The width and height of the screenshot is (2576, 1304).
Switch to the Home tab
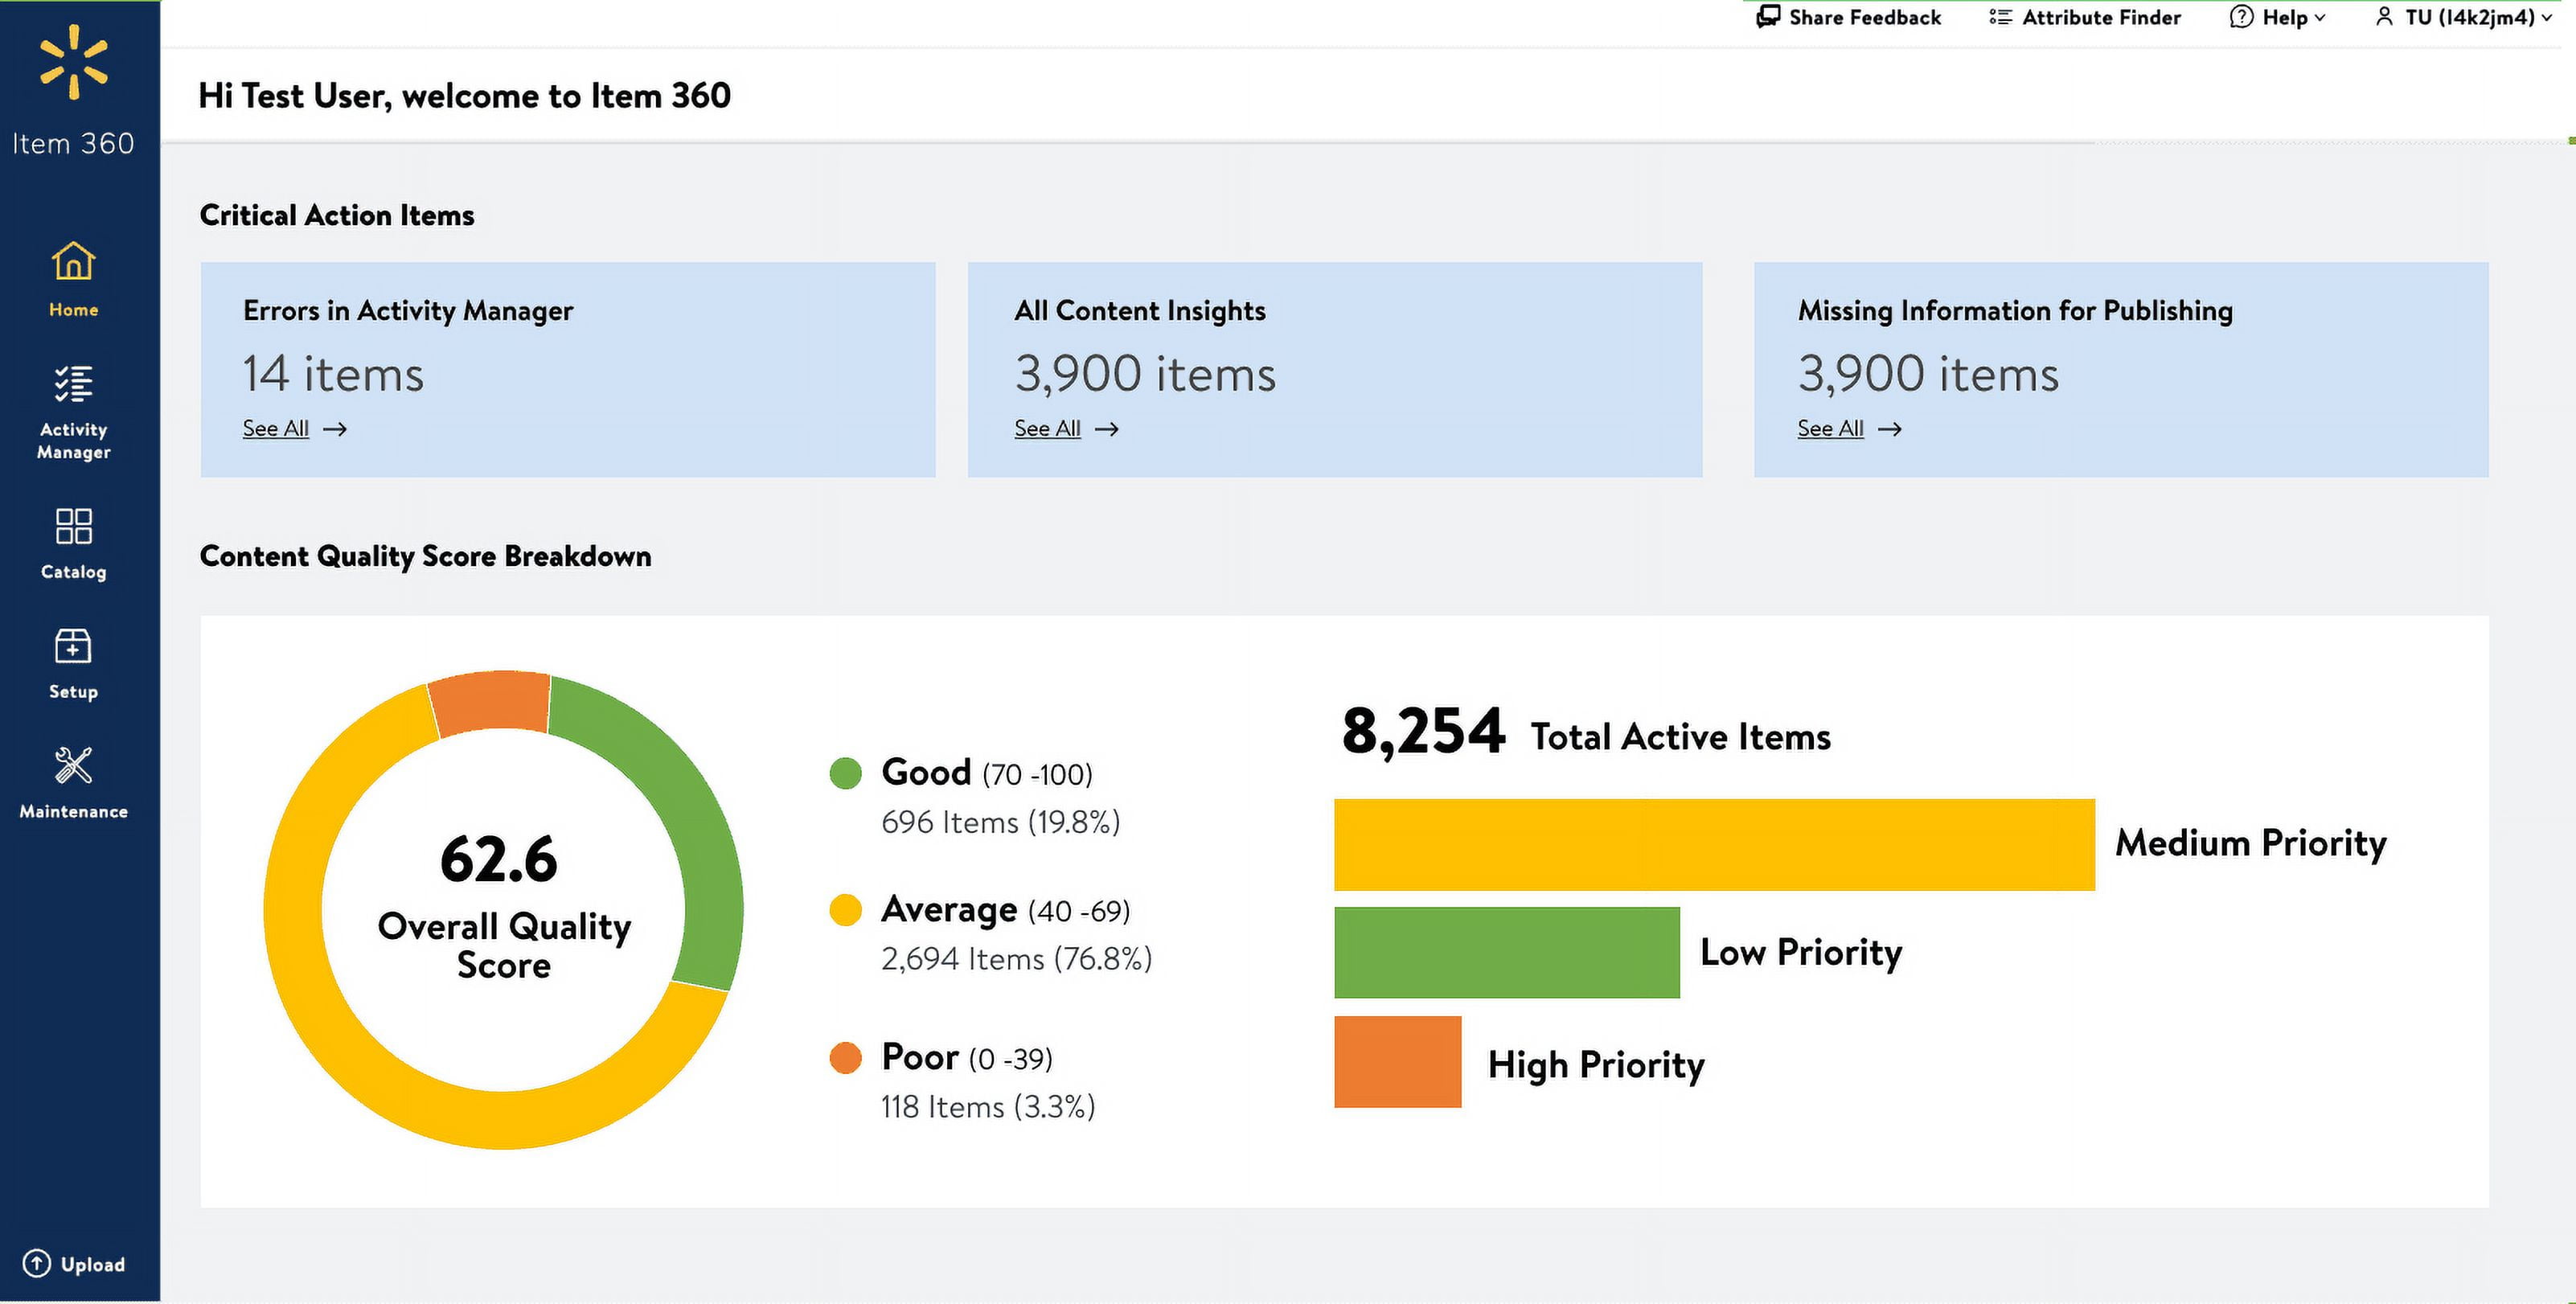pyautogui.click(x=72, y=280)
